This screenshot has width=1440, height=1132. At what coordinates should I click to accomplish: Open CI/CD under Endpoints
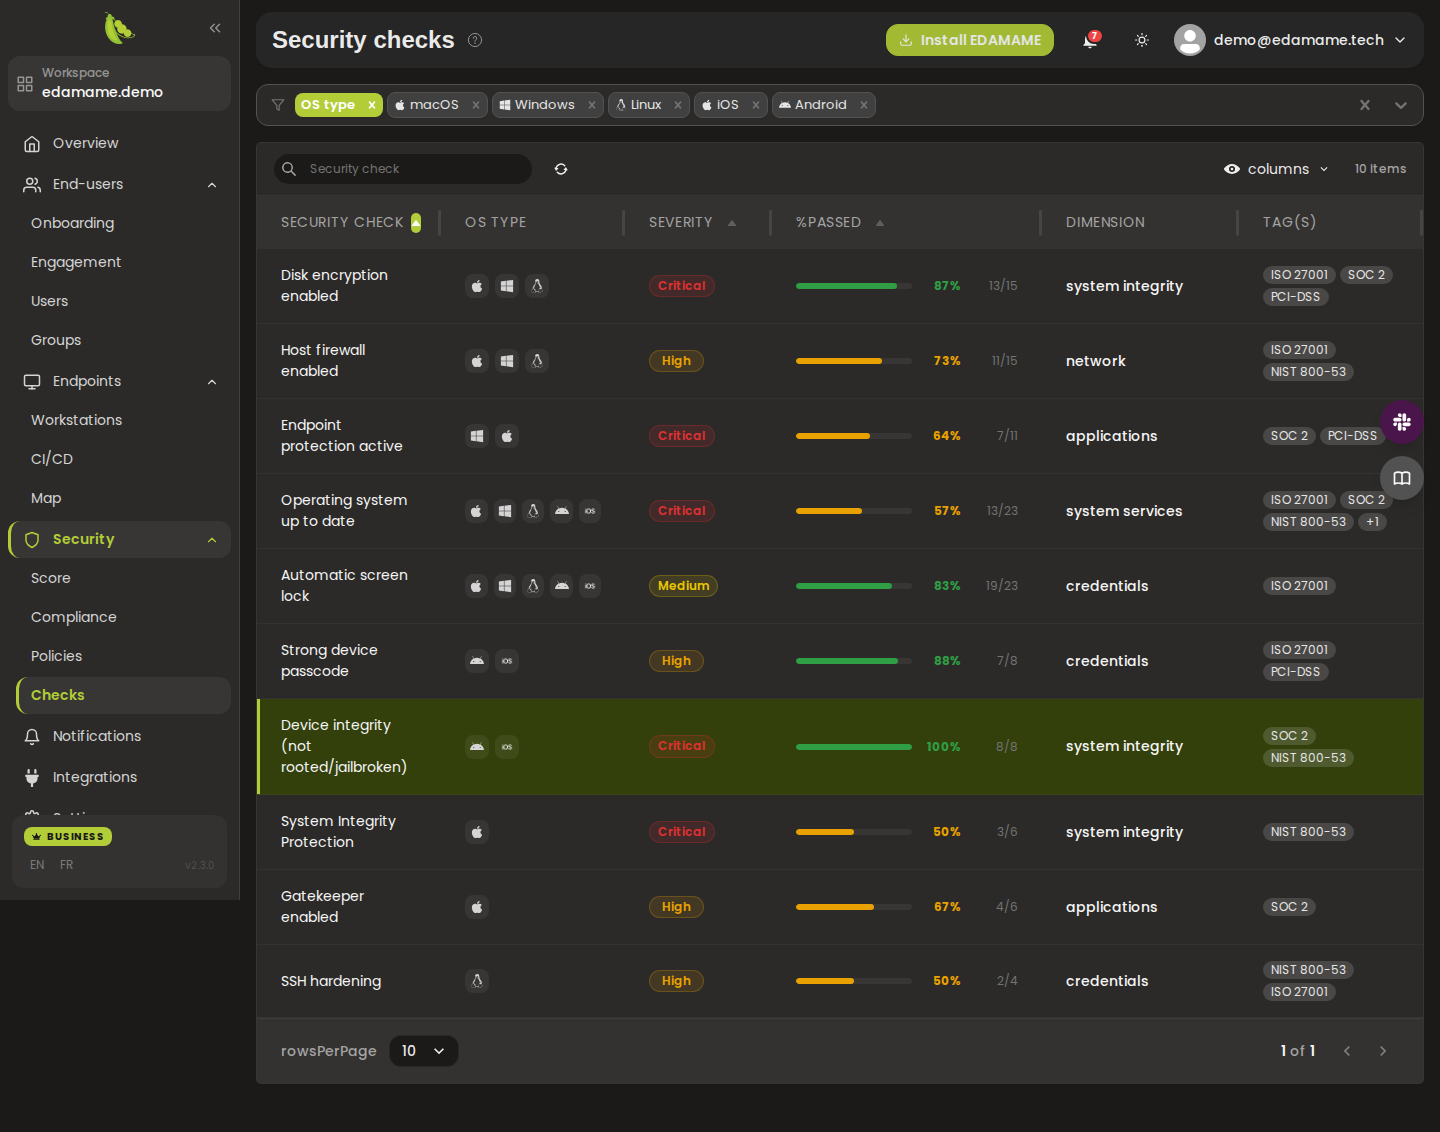(x=52, y=459)
